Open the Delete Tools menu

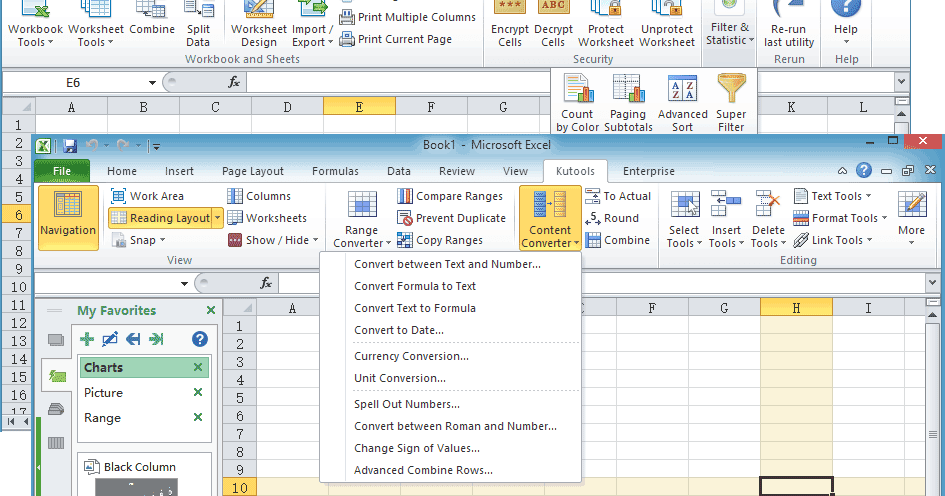point(768,219)
